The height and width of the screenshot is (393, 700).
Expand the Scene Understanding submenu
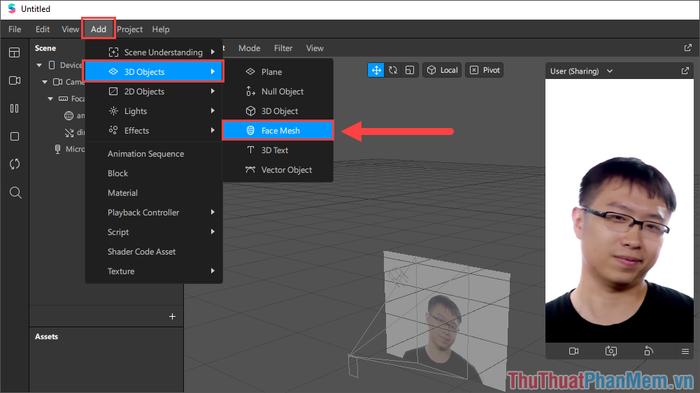tap(154, 52)
